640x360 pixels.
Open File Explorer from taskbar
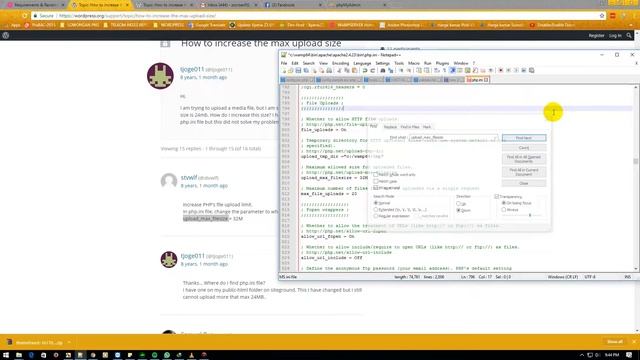[19, 355]
